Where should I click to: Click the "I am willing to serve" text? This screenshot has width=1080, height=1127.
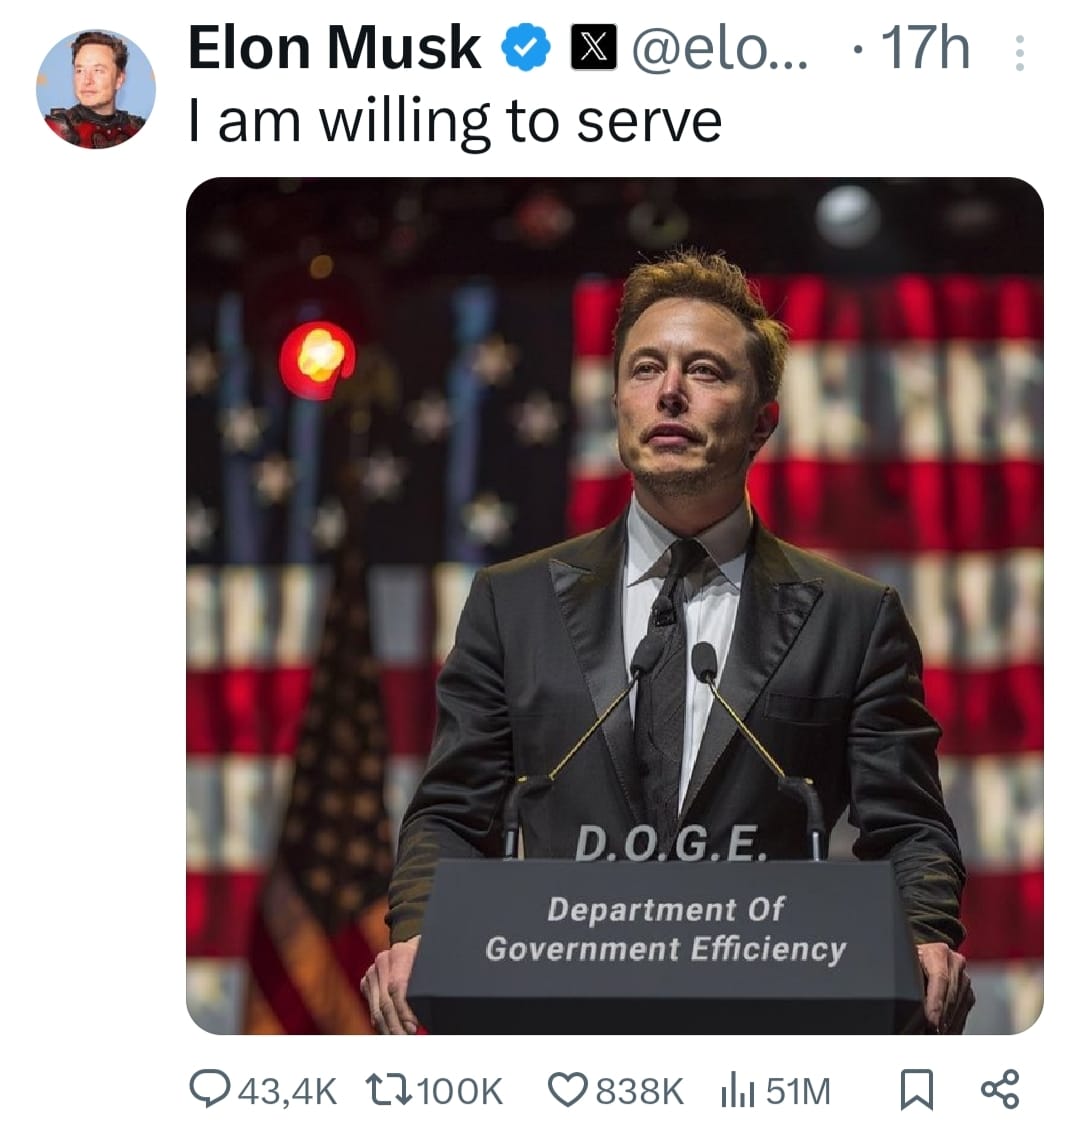point(455,122)
